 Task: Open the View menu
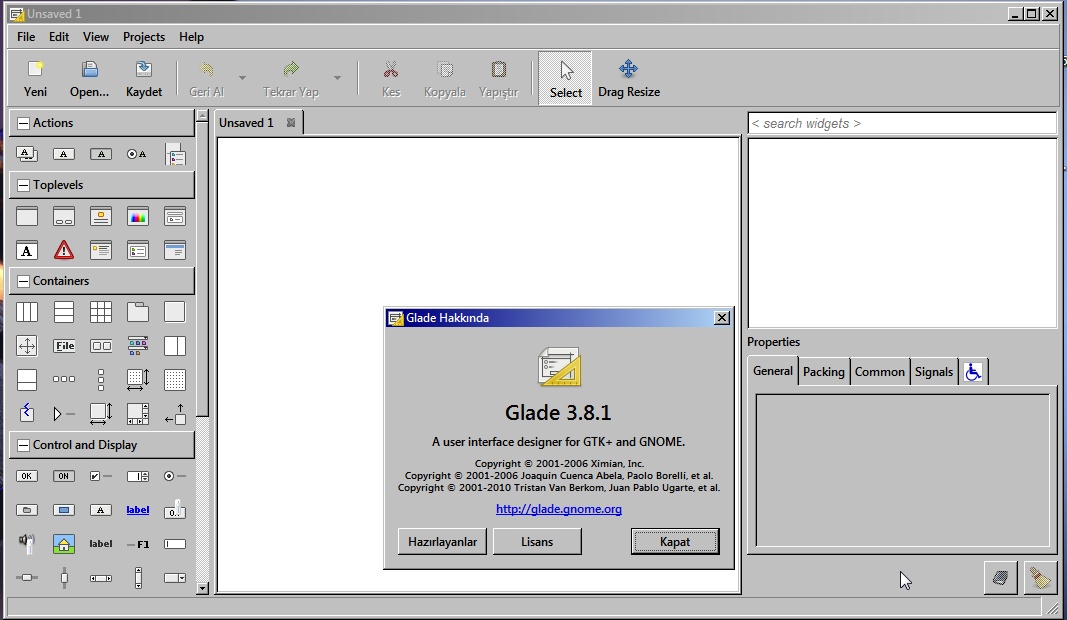[96, 37]
